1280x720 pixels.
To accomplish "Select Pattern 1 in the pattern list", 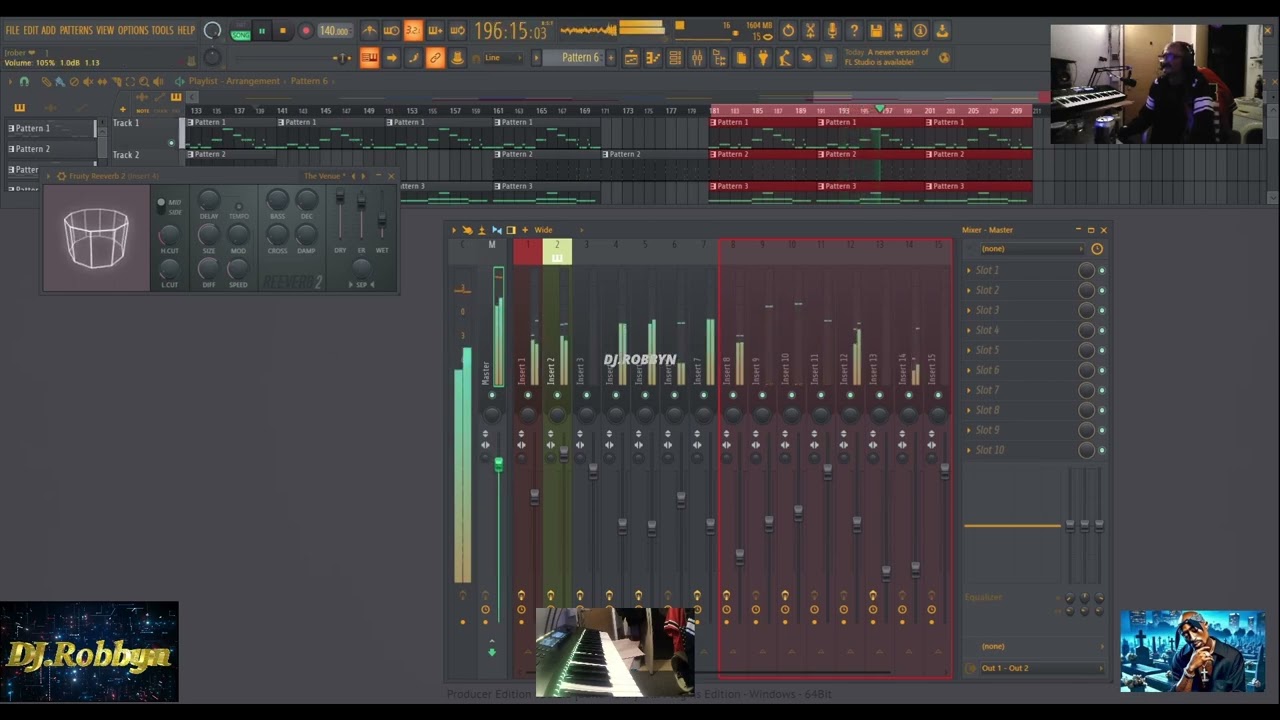I will pos(50,128).
